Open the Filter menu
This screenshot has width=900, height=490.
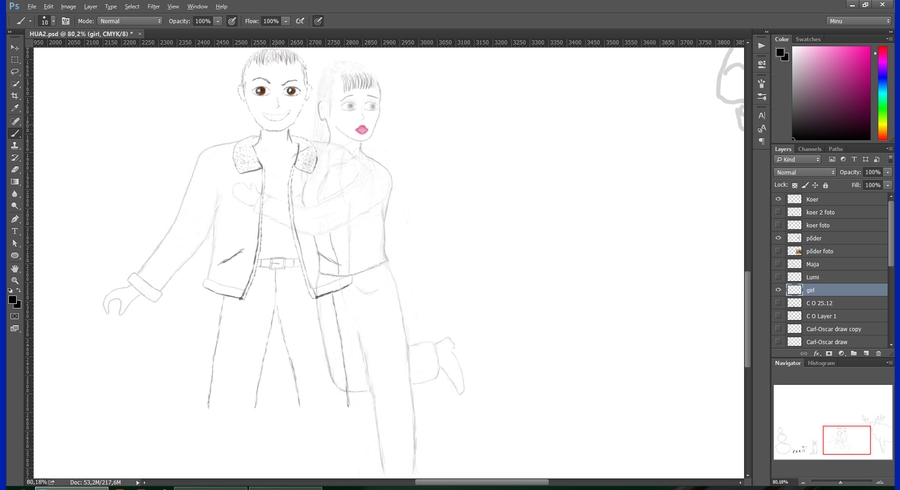(x=153, y=7)
